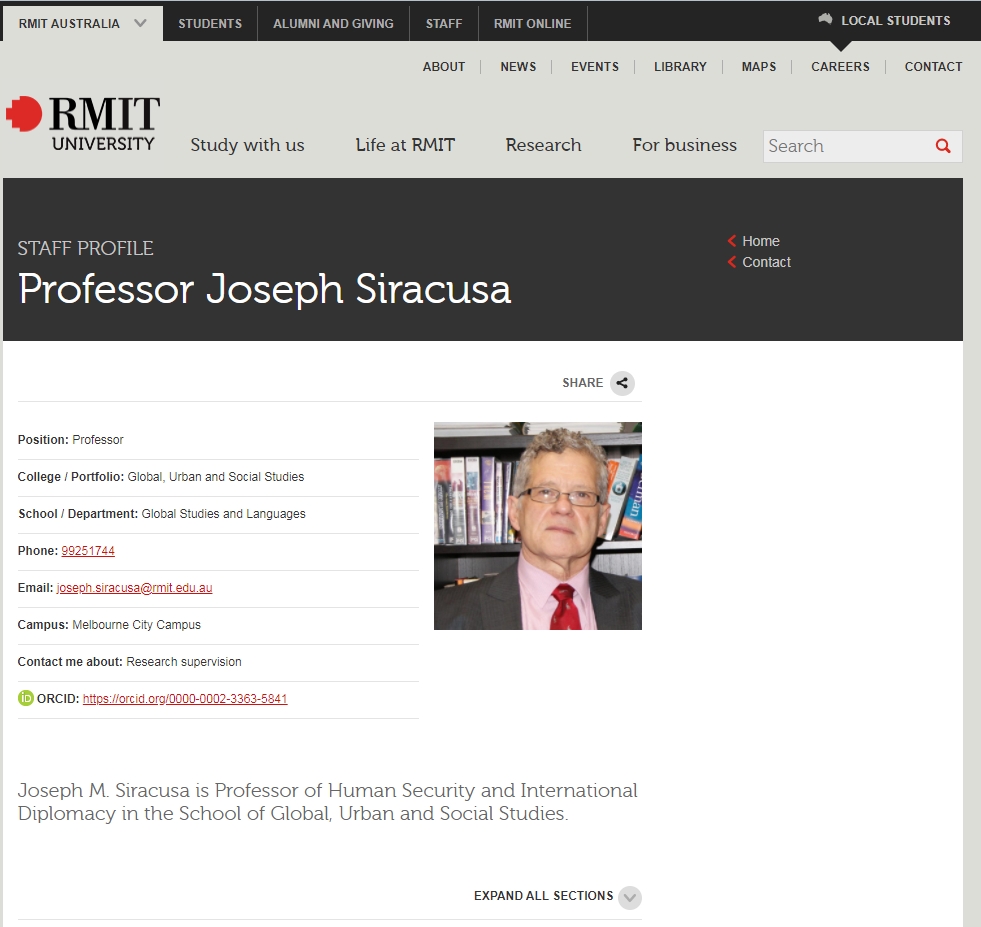Open the Maps link

coord(758,67)
